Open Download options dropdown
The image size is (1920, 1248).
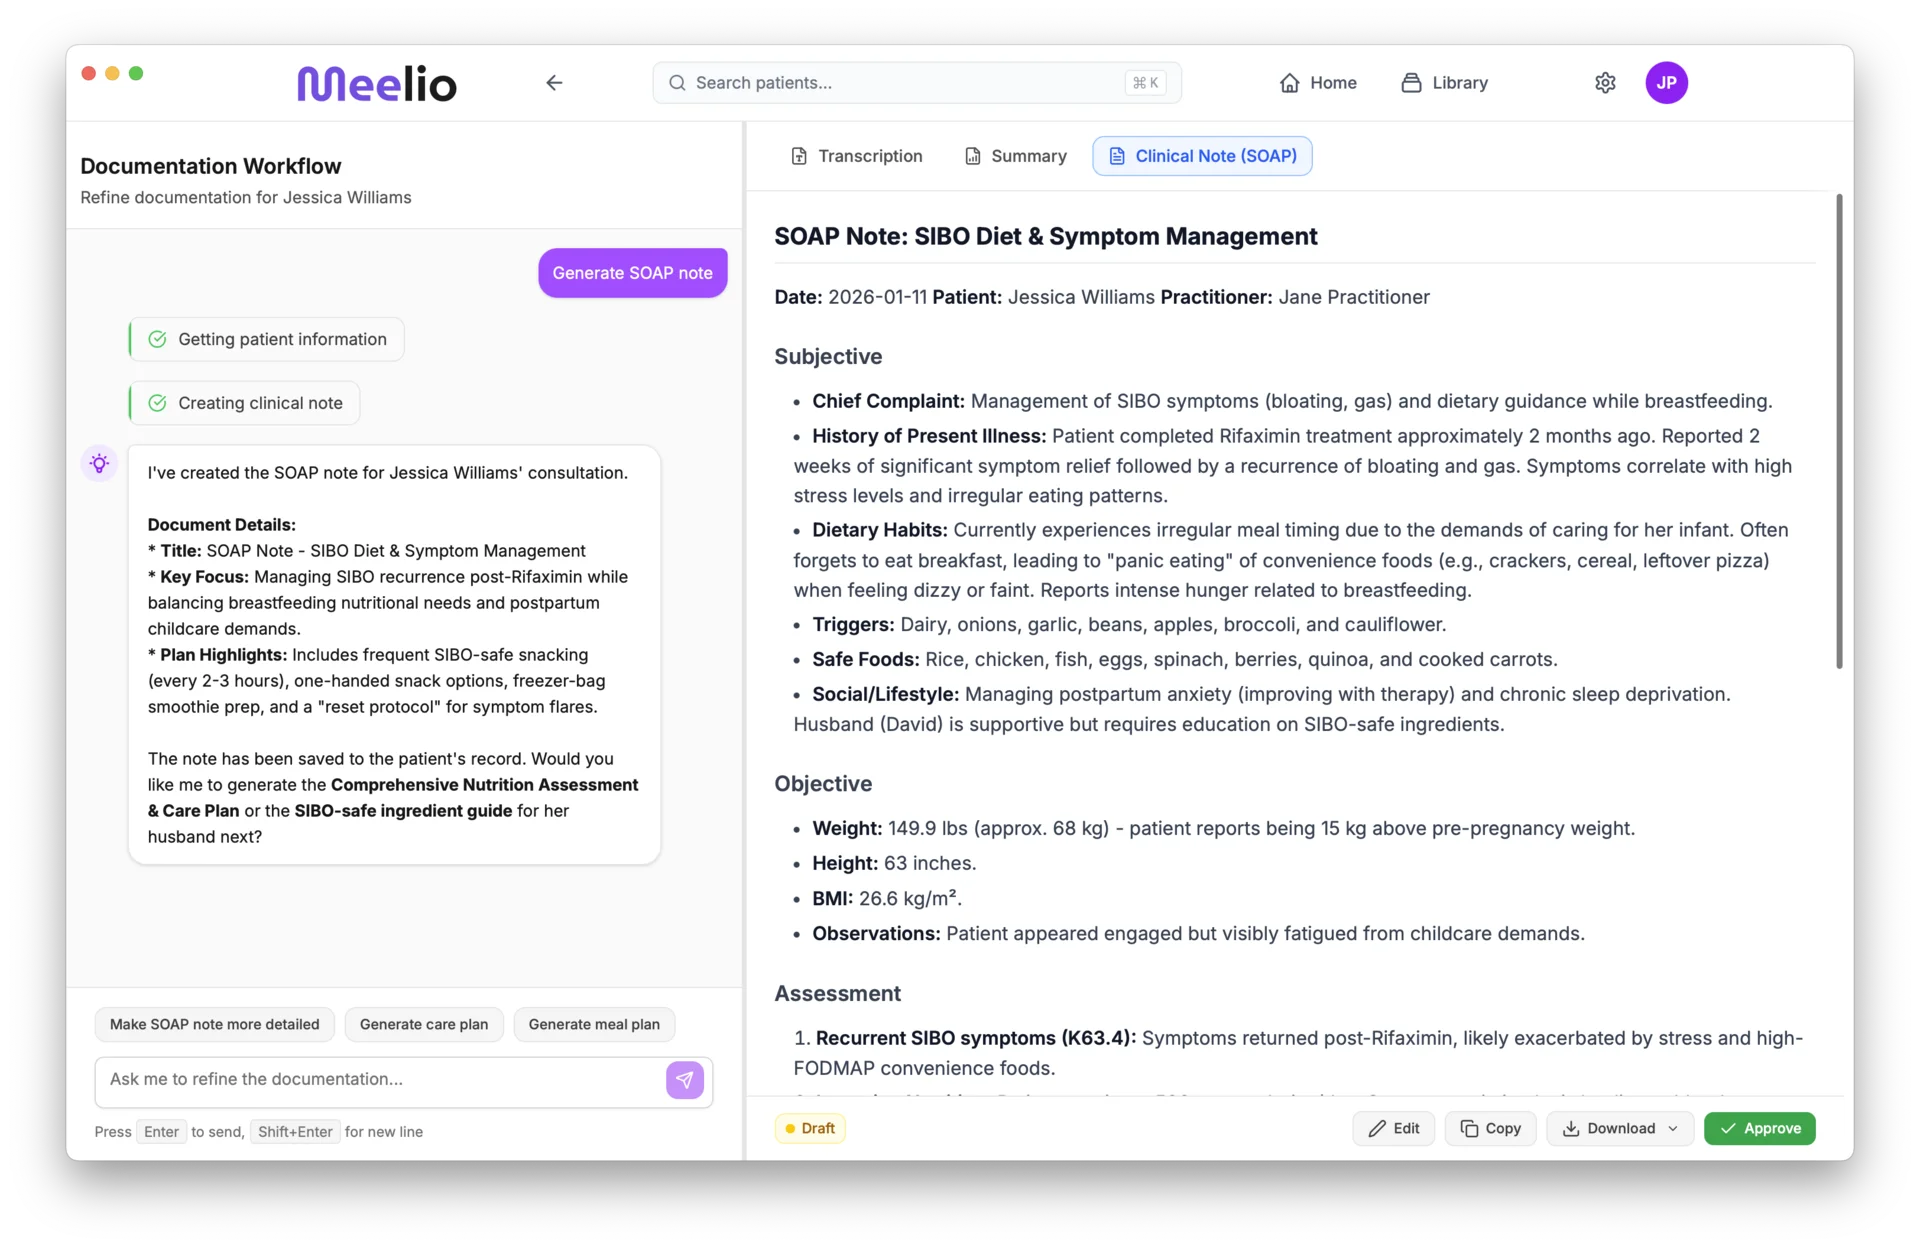coord(1620,1128)
